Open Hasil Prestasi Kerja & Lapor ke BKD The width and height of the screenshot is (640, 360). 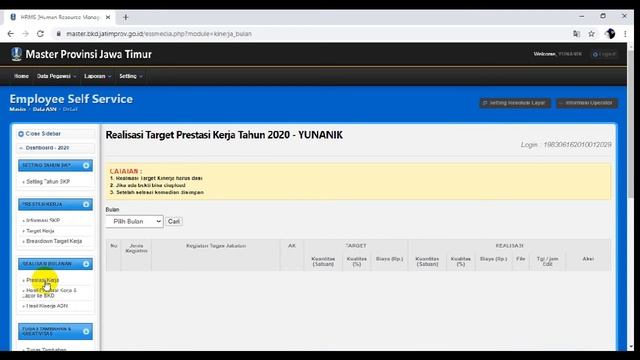click(x=49, y=293)
